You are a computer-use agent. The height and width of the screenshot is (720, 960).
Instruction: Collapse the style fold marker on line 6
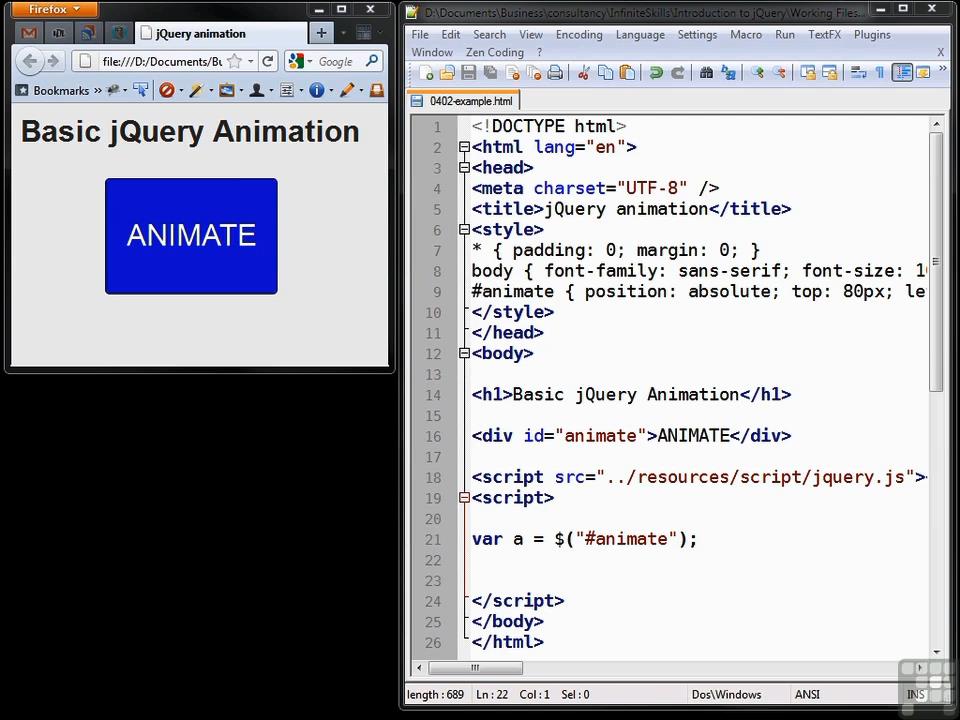(463, 230)
